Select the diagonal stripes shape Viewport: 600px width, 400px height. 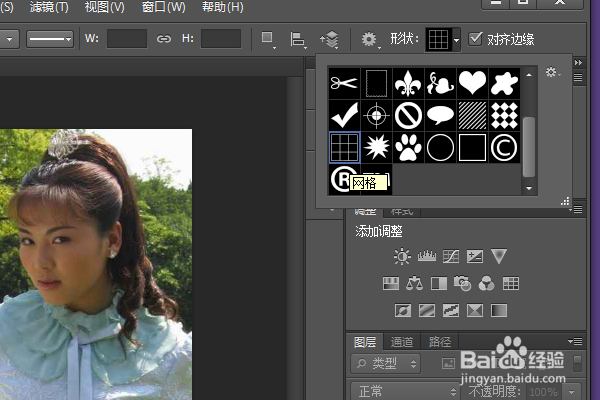472,115
